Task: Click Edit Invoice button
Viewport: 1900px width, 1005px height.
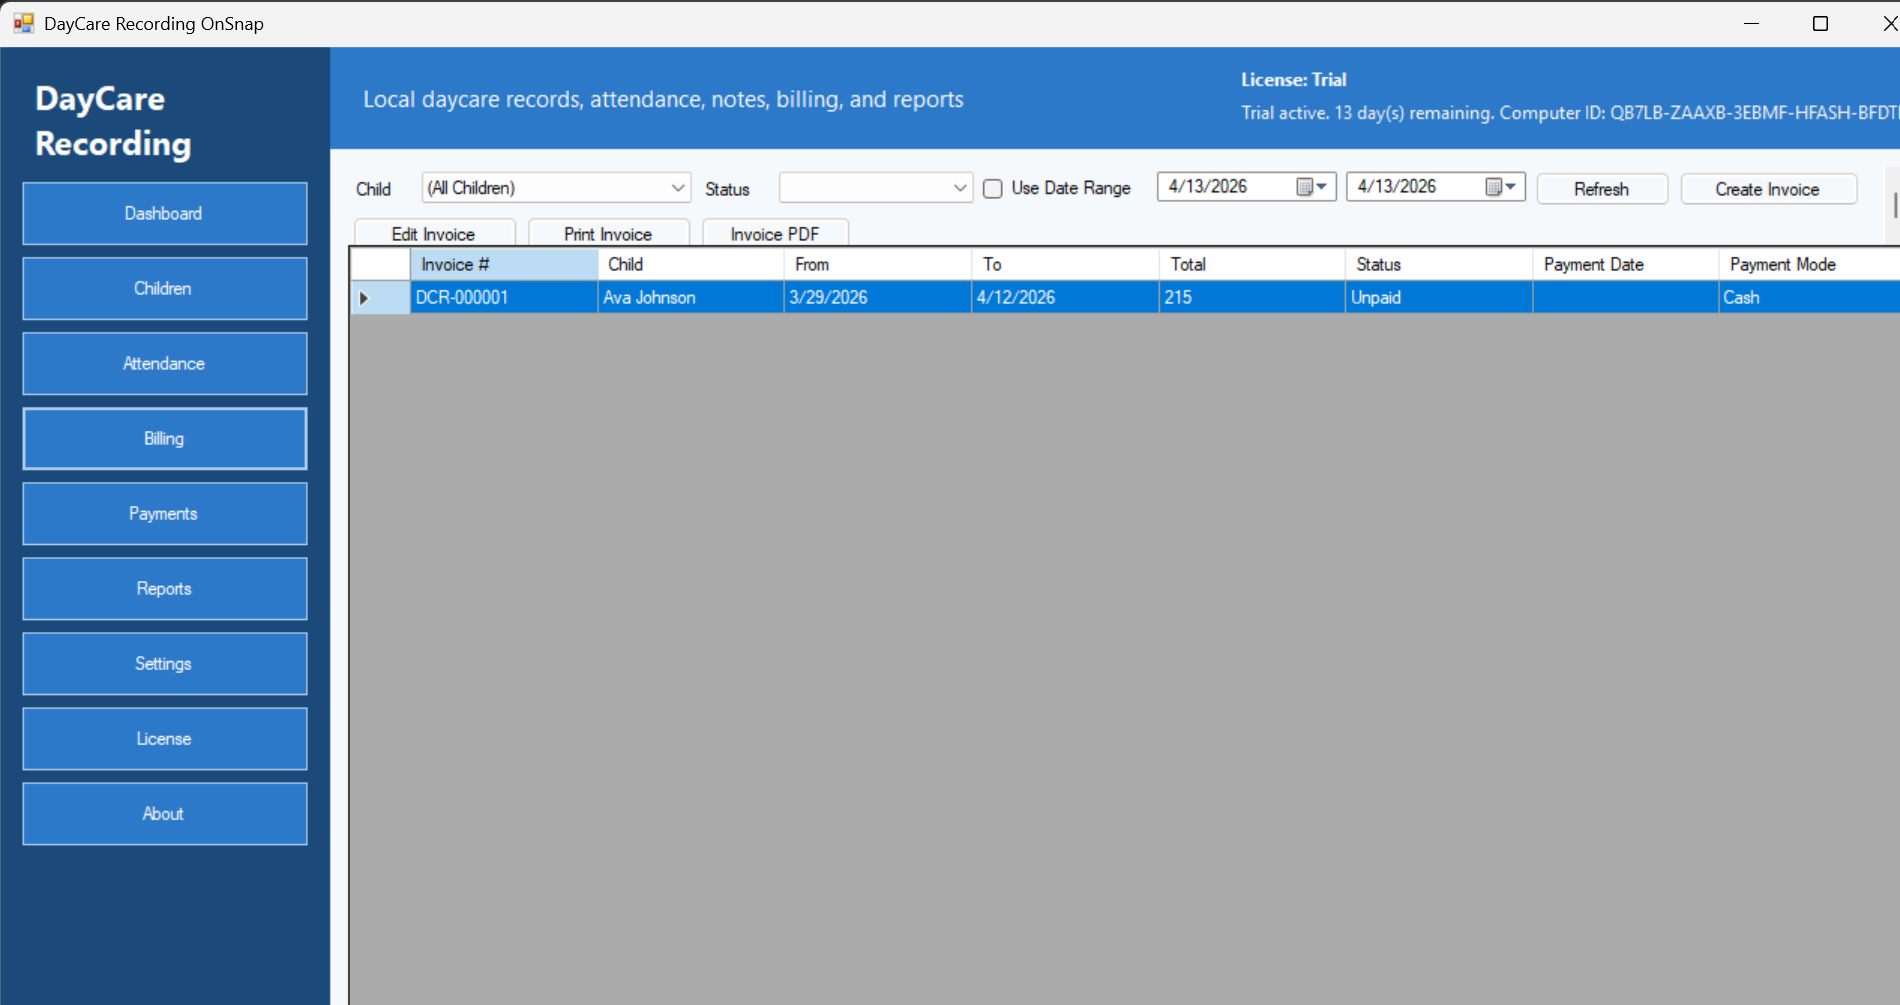Action: (434, 234)
